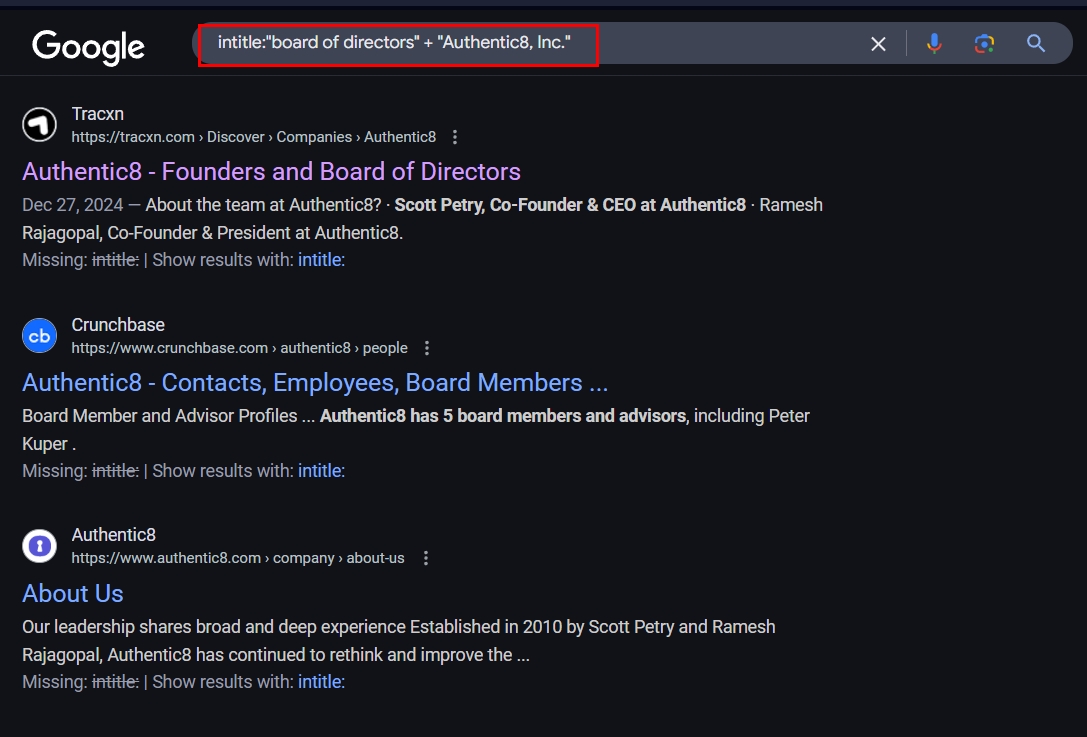Clear the search query with the X icon
The image size is (1087, 737).
(x=878, y=44)
